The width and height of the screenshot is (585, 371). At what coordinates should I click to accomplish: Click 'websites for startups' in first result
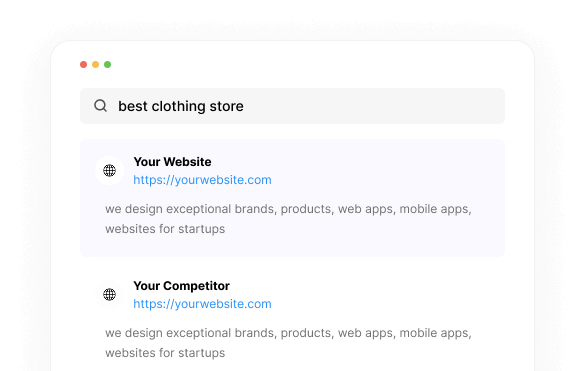[165, 229]
